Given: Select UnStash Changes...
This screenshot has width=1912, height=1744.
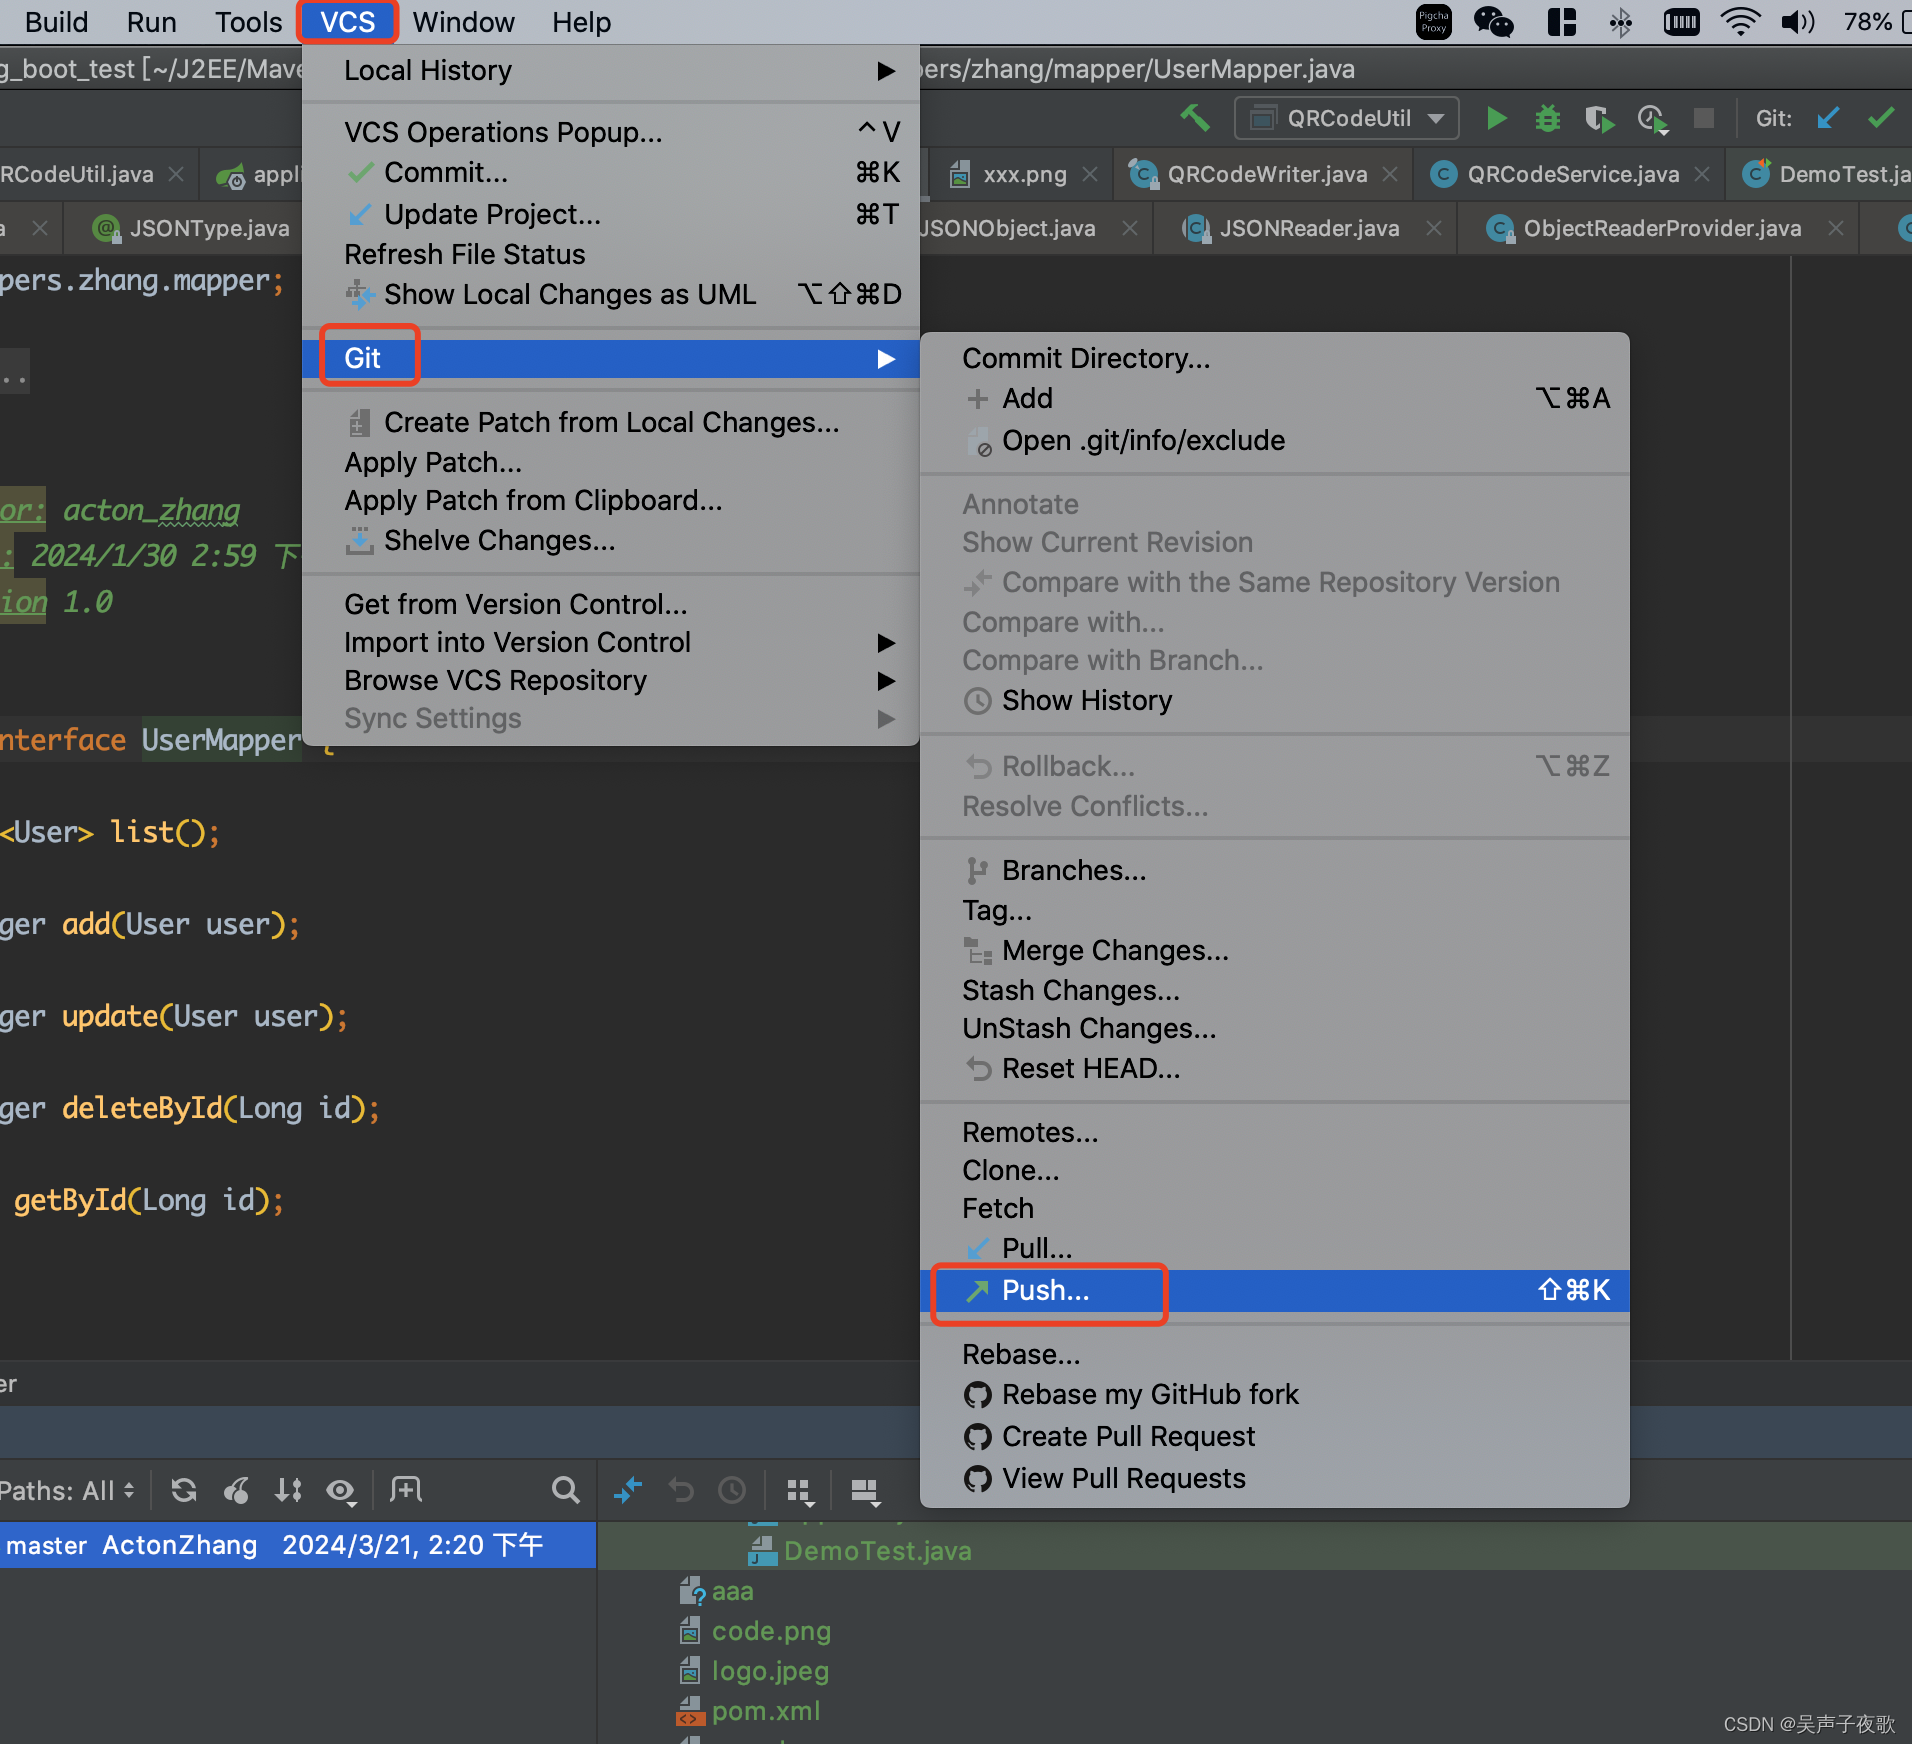Looking at the screenshot, I should point(1274,1028).
